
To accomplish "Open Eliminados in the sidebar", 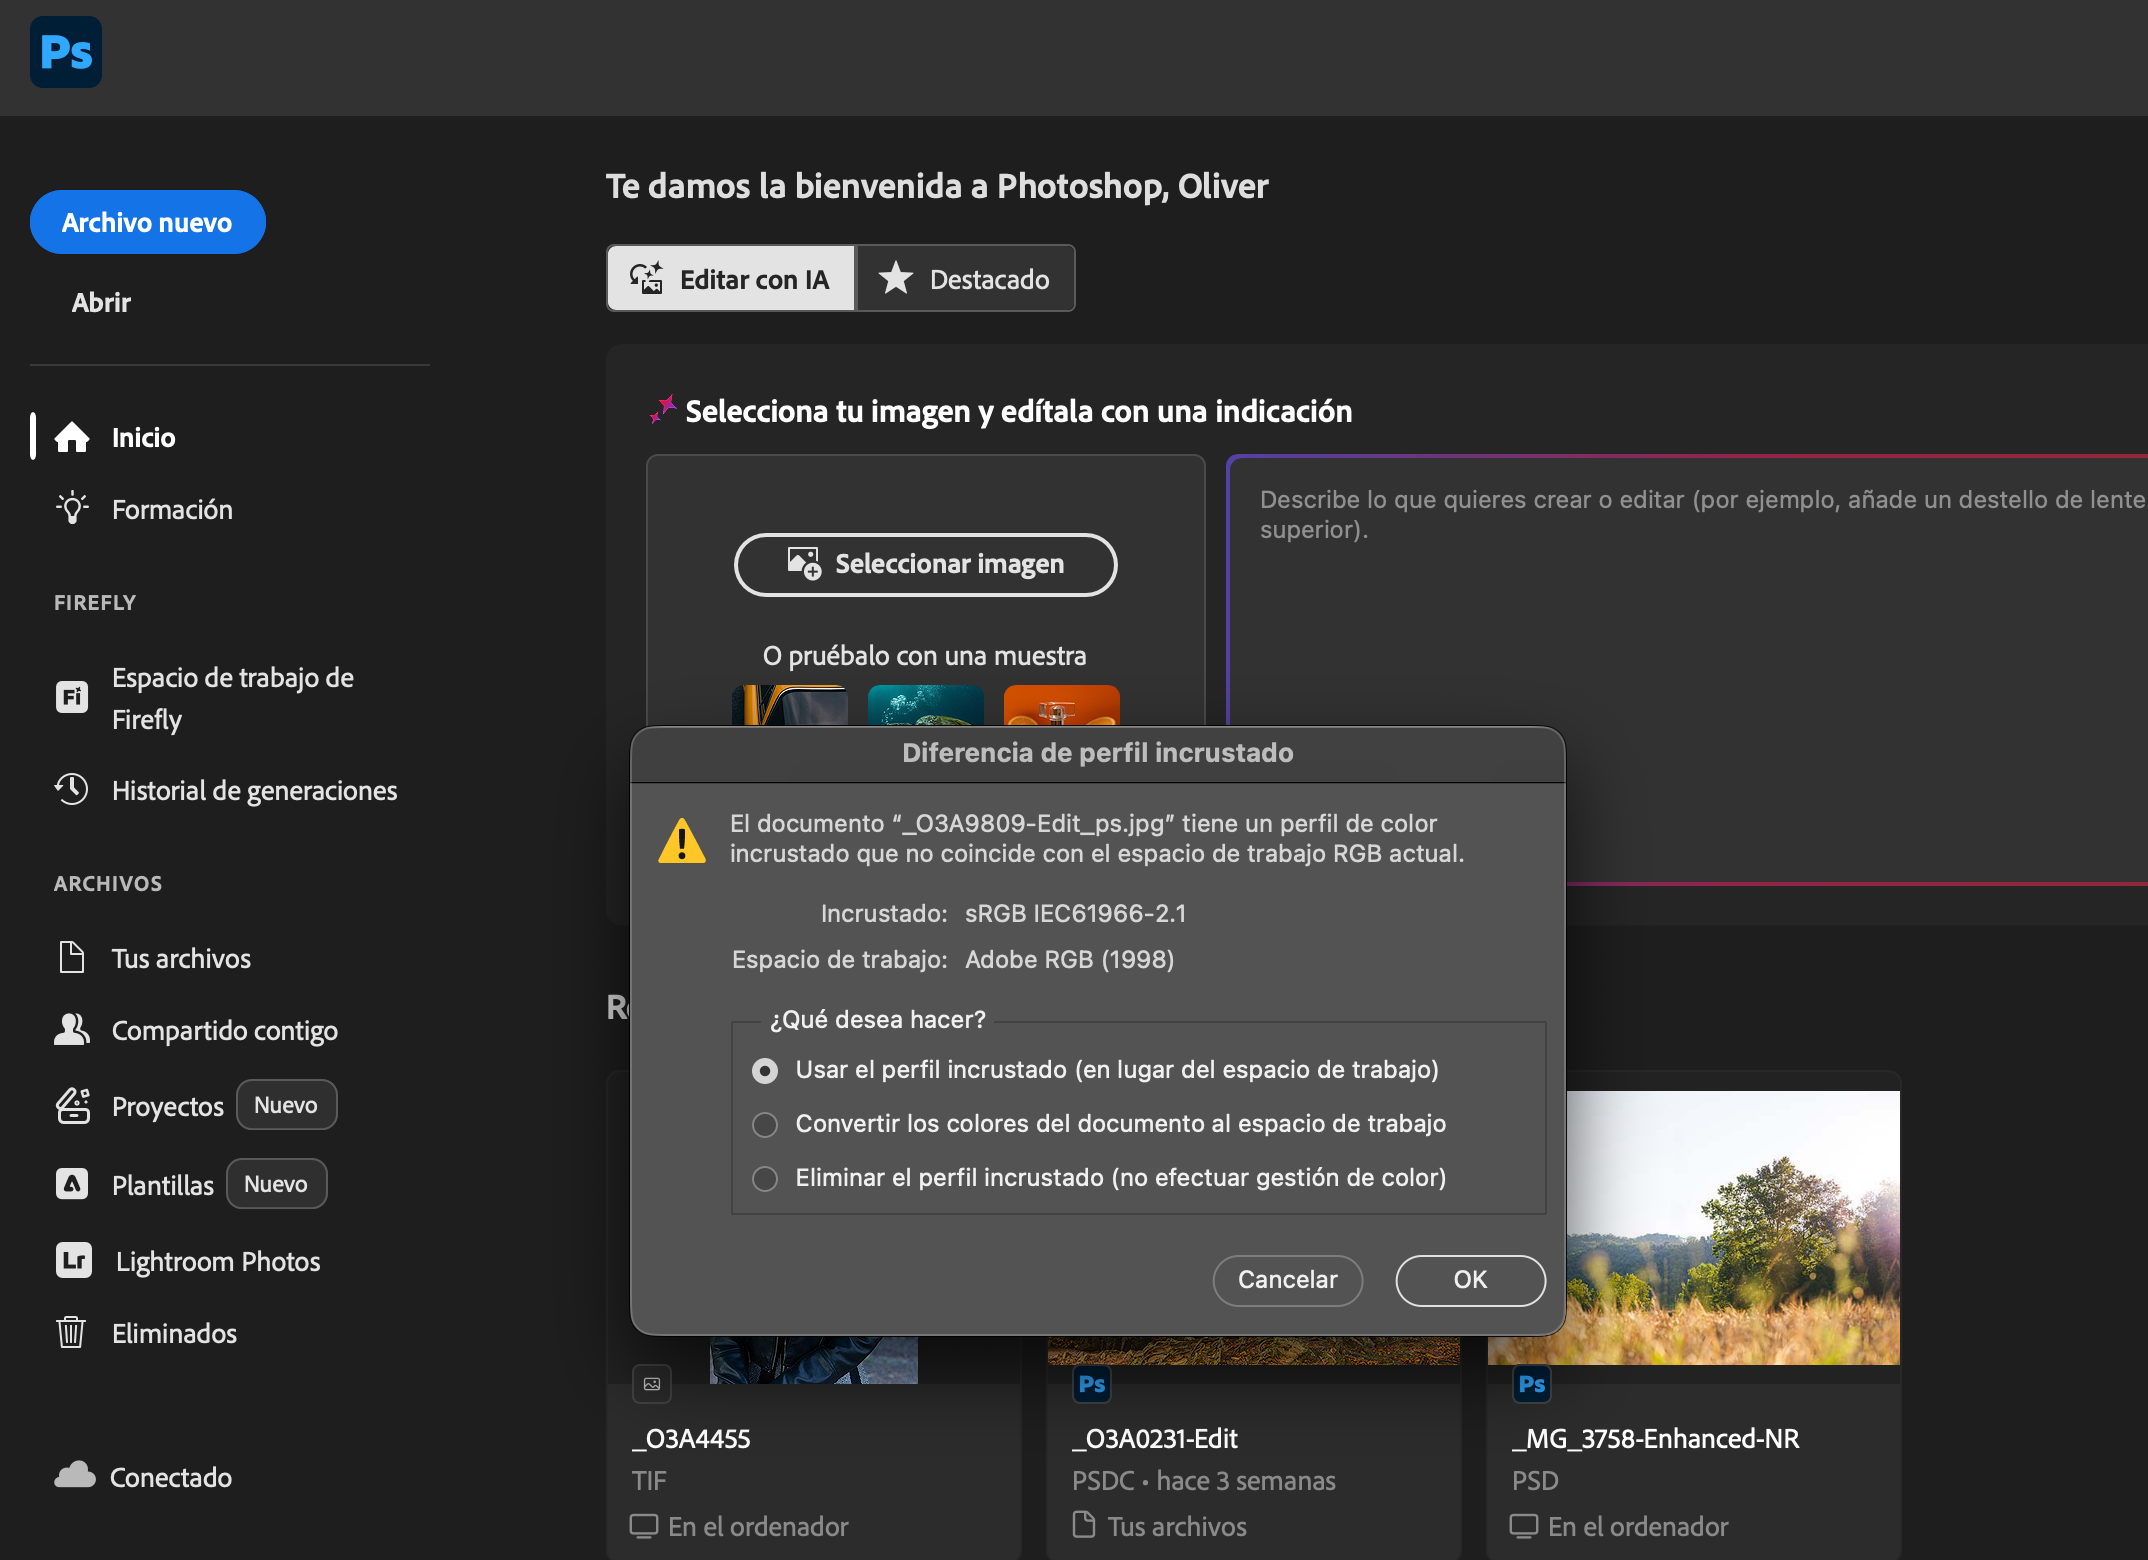I will coord(175,1333).
